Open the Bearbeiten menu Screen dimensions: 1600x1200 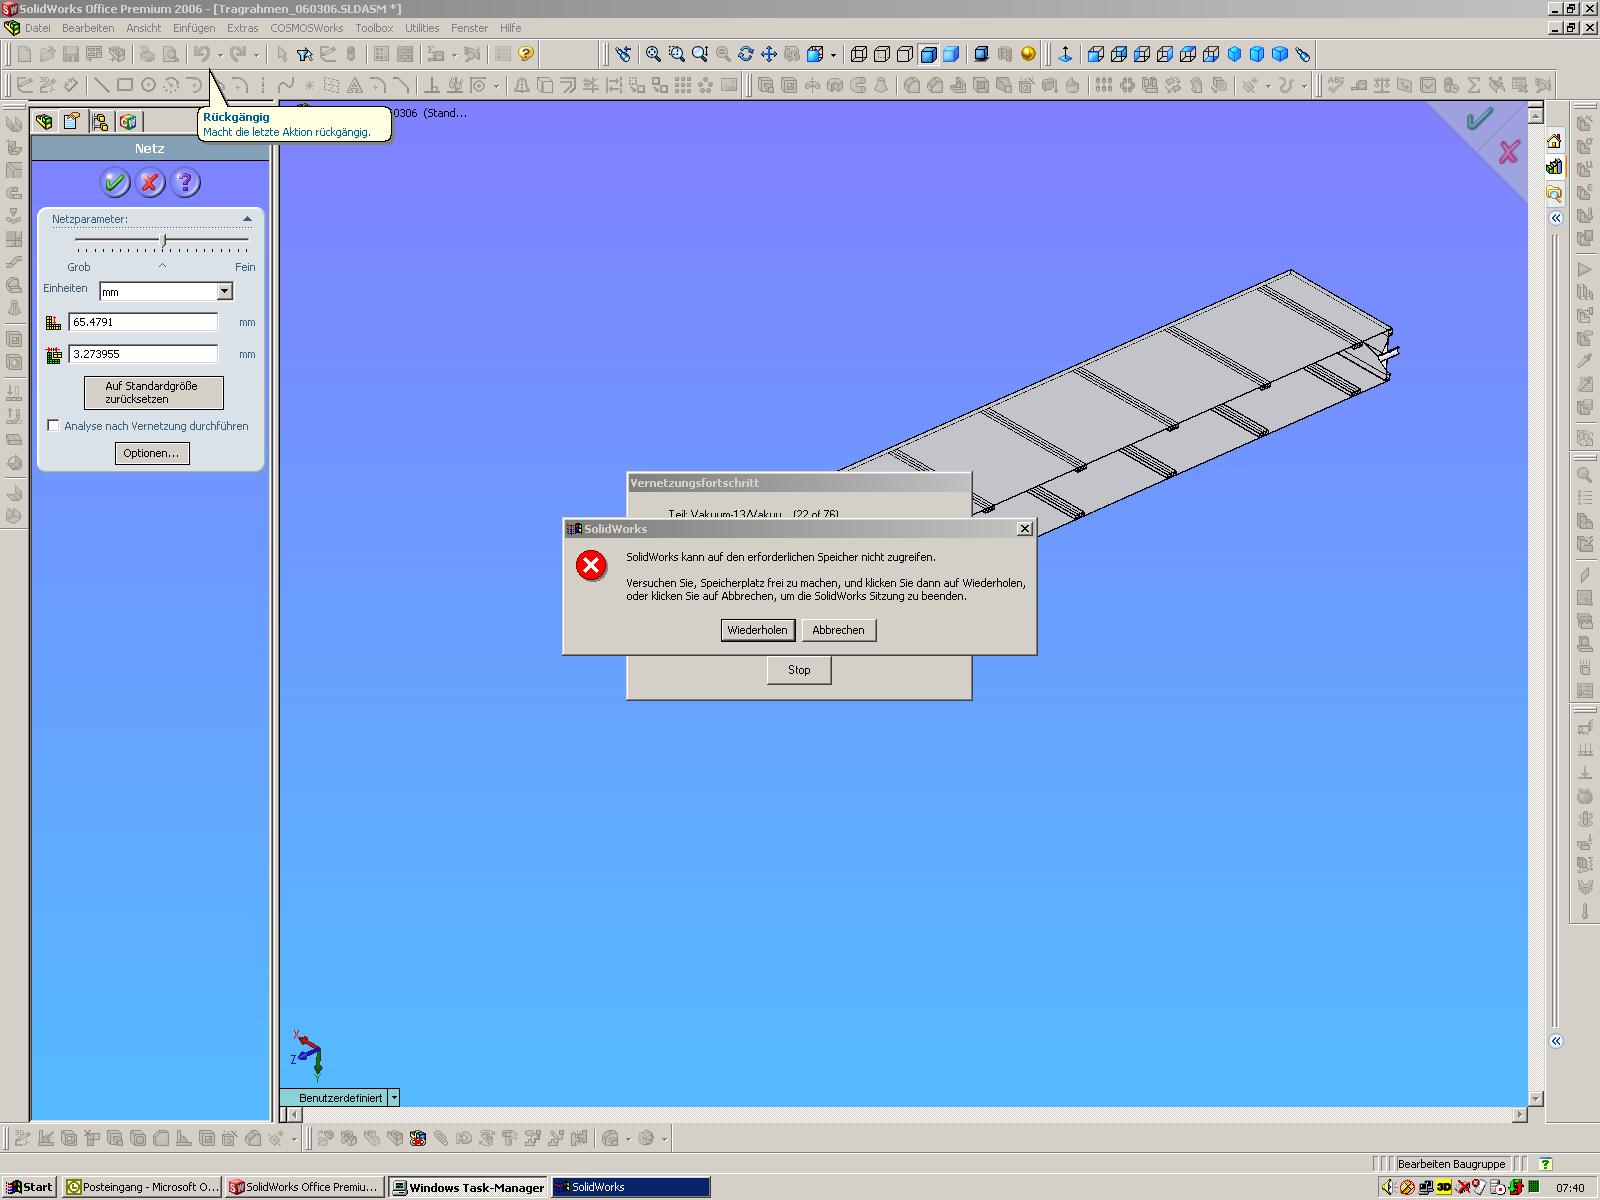pyautogui.click(x=88, y=28)
